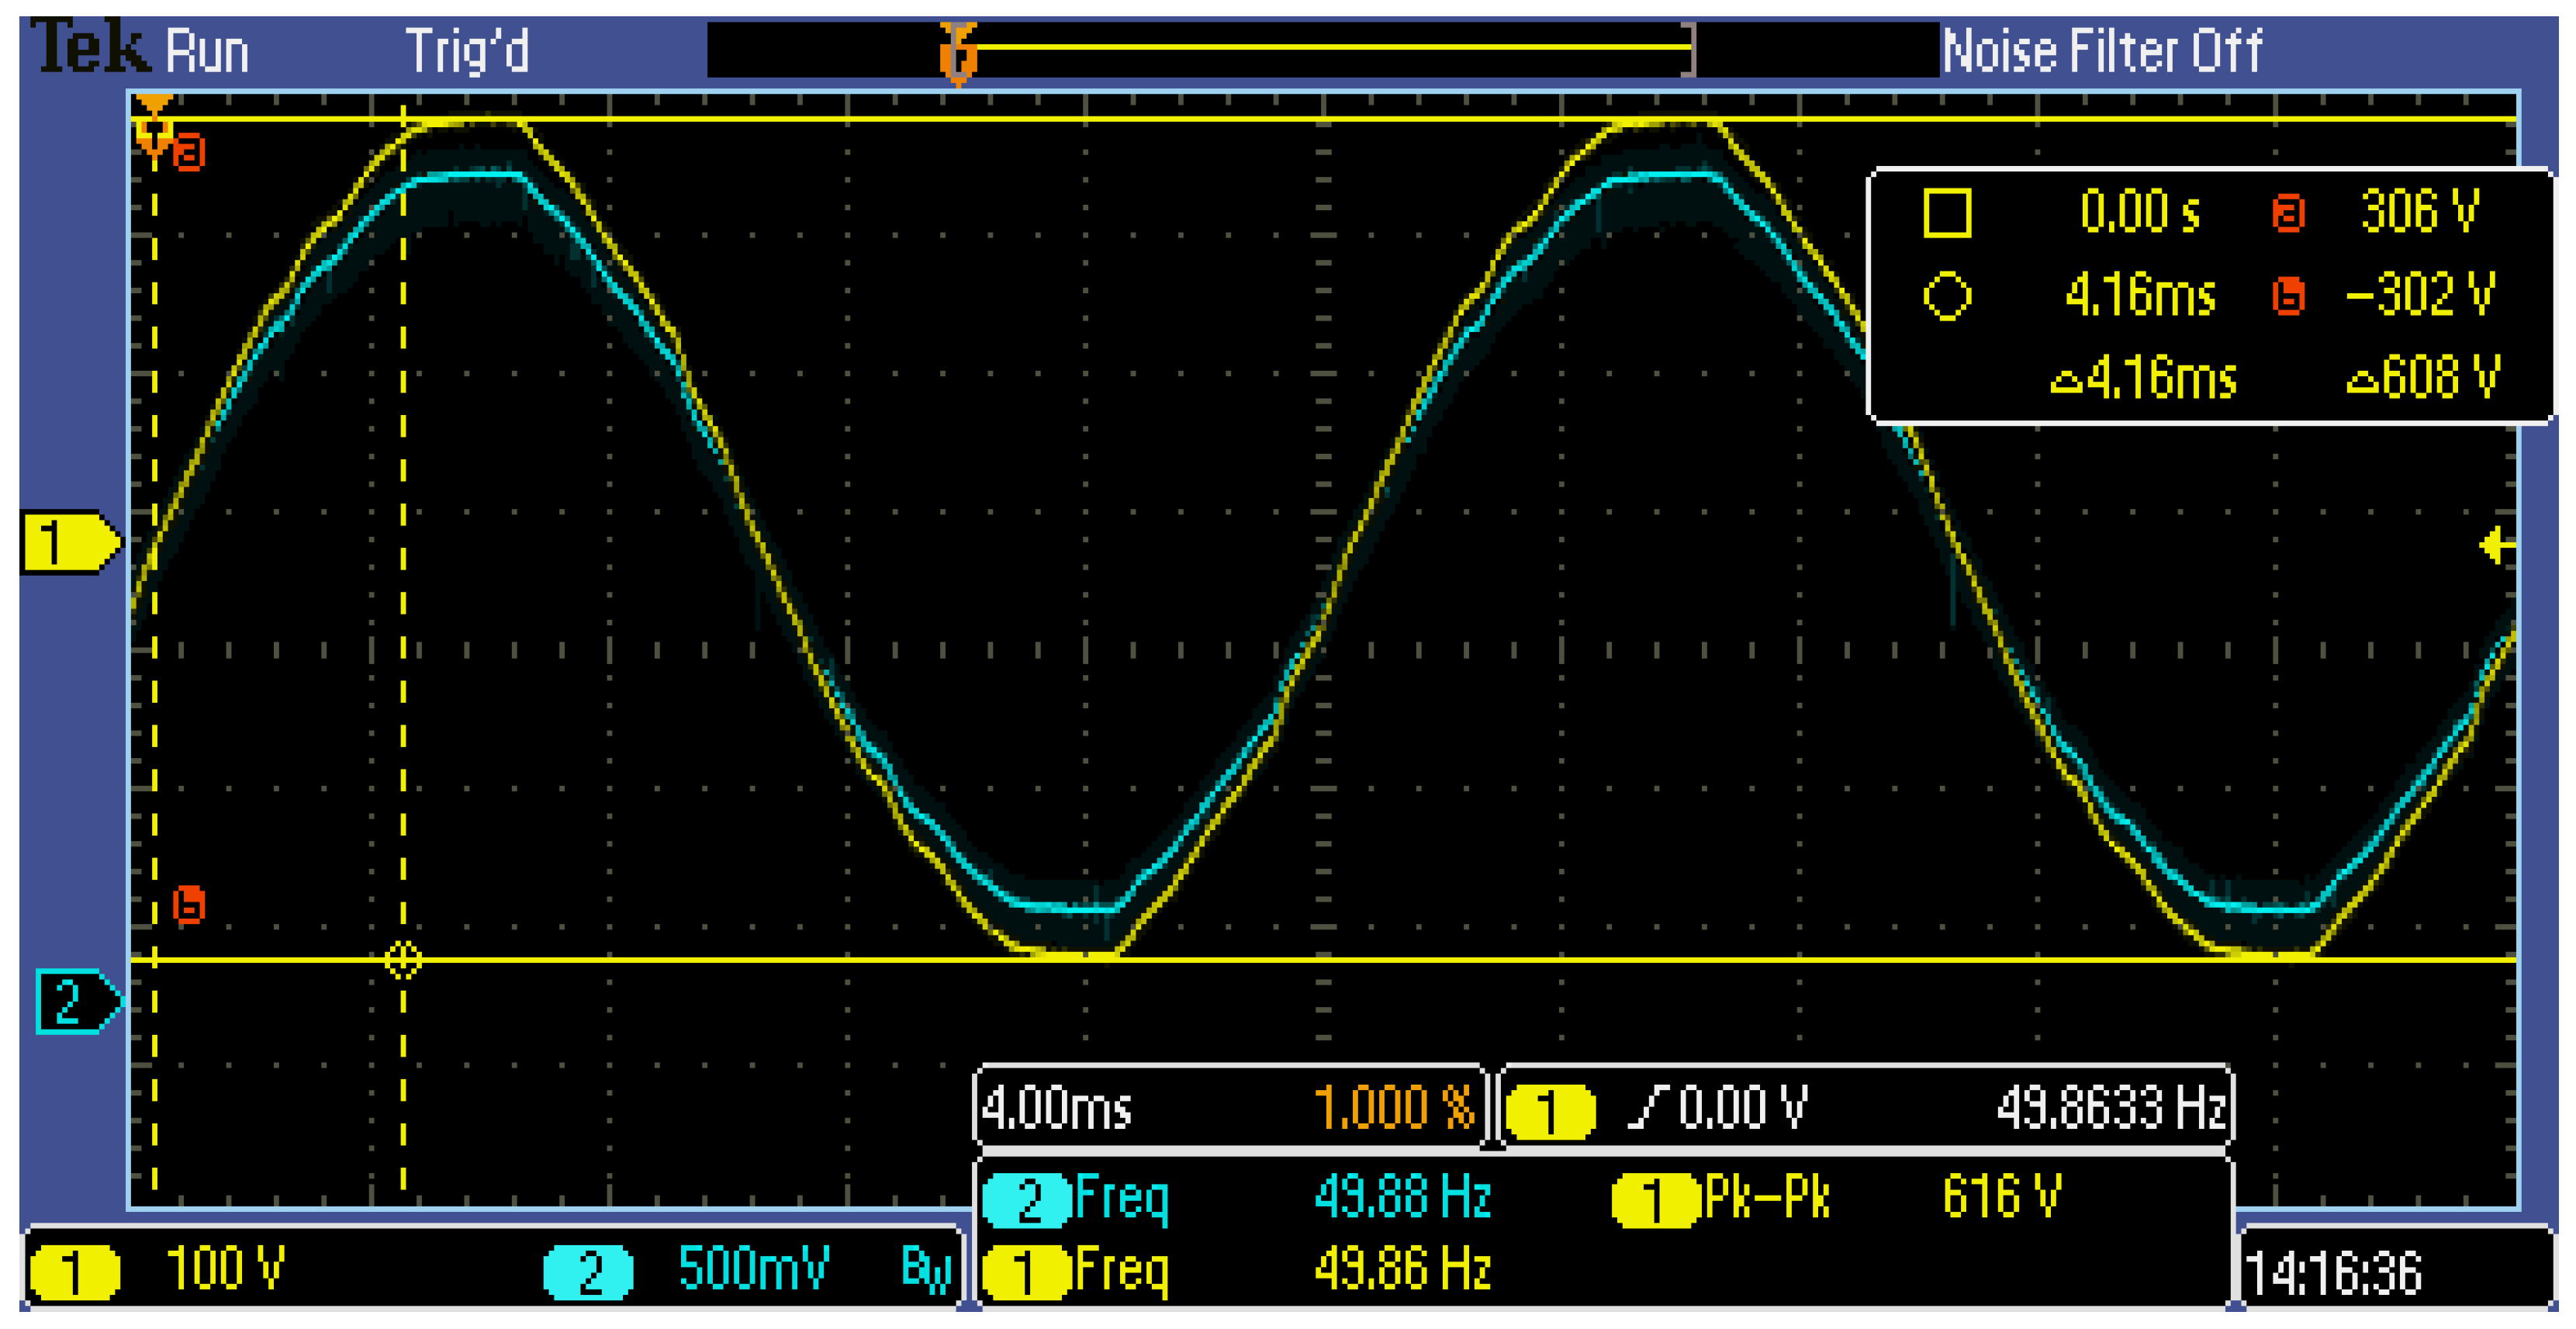Viewport: 2576px width, 1329px height.
Task: Click the yellow 1 badge next to bottom Freq
Action: point(1027,1273)
